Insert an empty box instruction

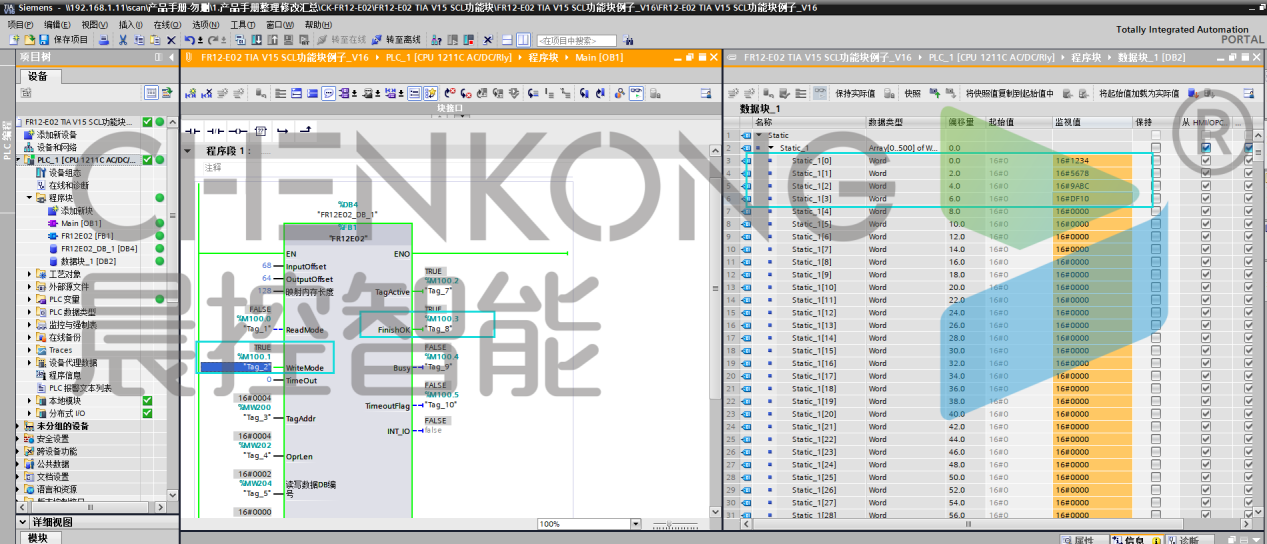coord(260,131)
